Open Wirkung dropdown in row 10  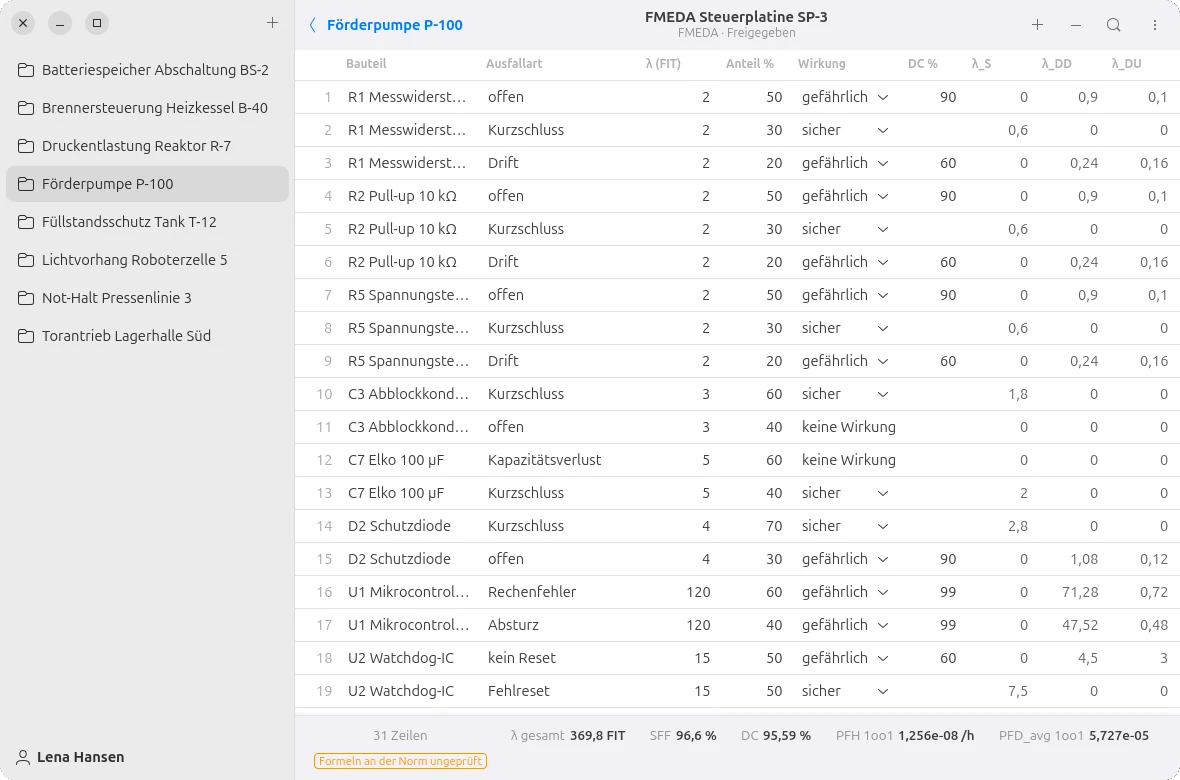click(x=883, y=394)
